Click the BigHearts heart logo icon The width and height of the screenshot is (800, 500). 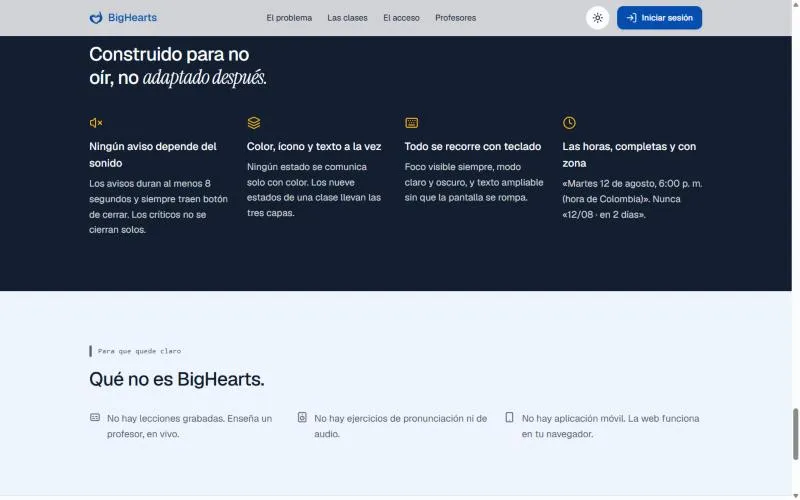click(x=96, y=18)
